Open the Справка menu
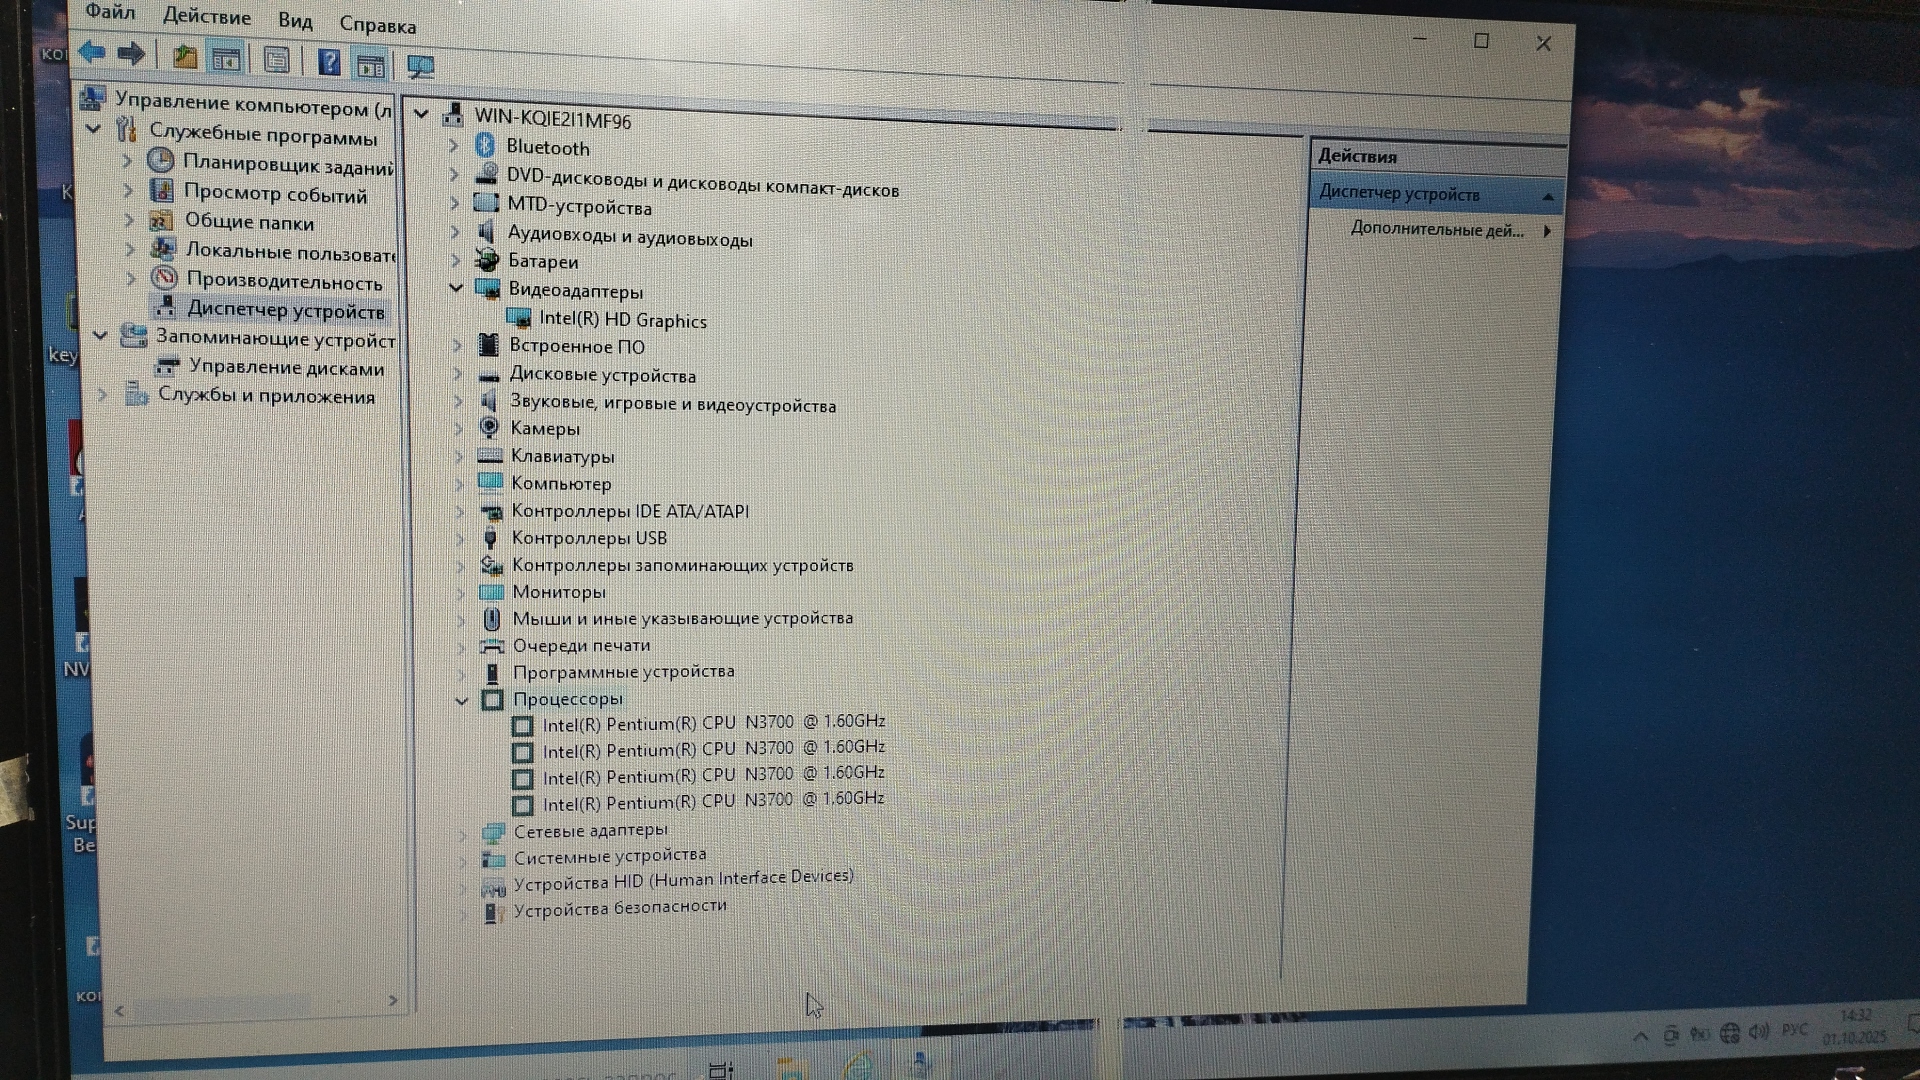 (x=377, y=25)
